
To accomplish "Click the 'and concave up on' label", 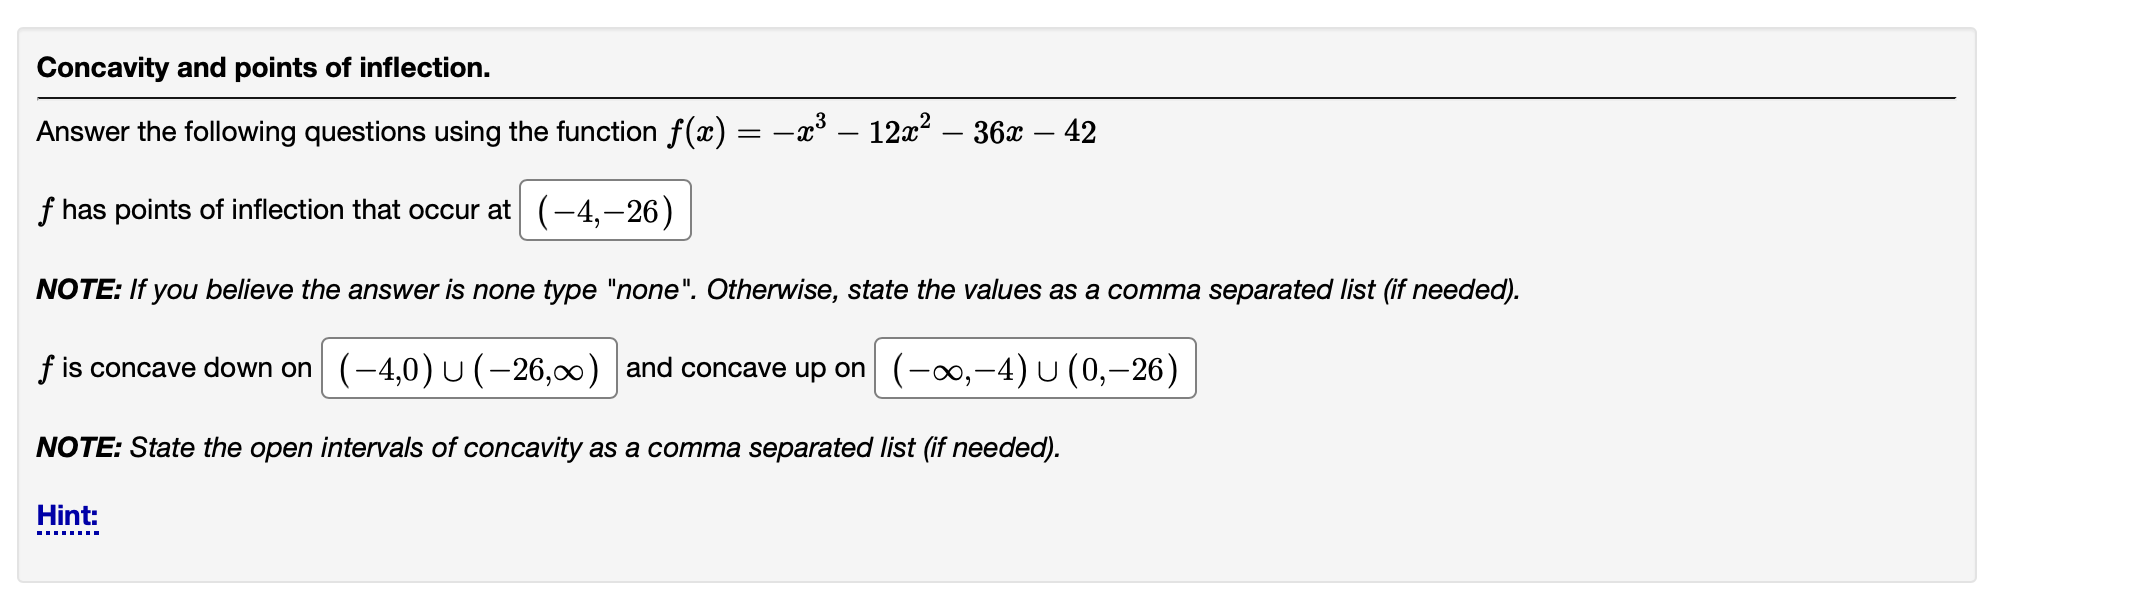I will [744, 368].
